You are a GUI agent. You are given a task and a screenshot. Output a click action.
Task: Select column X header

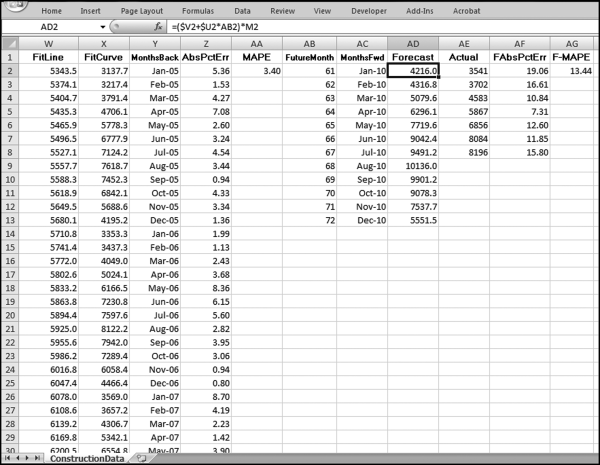click(104, 44)
